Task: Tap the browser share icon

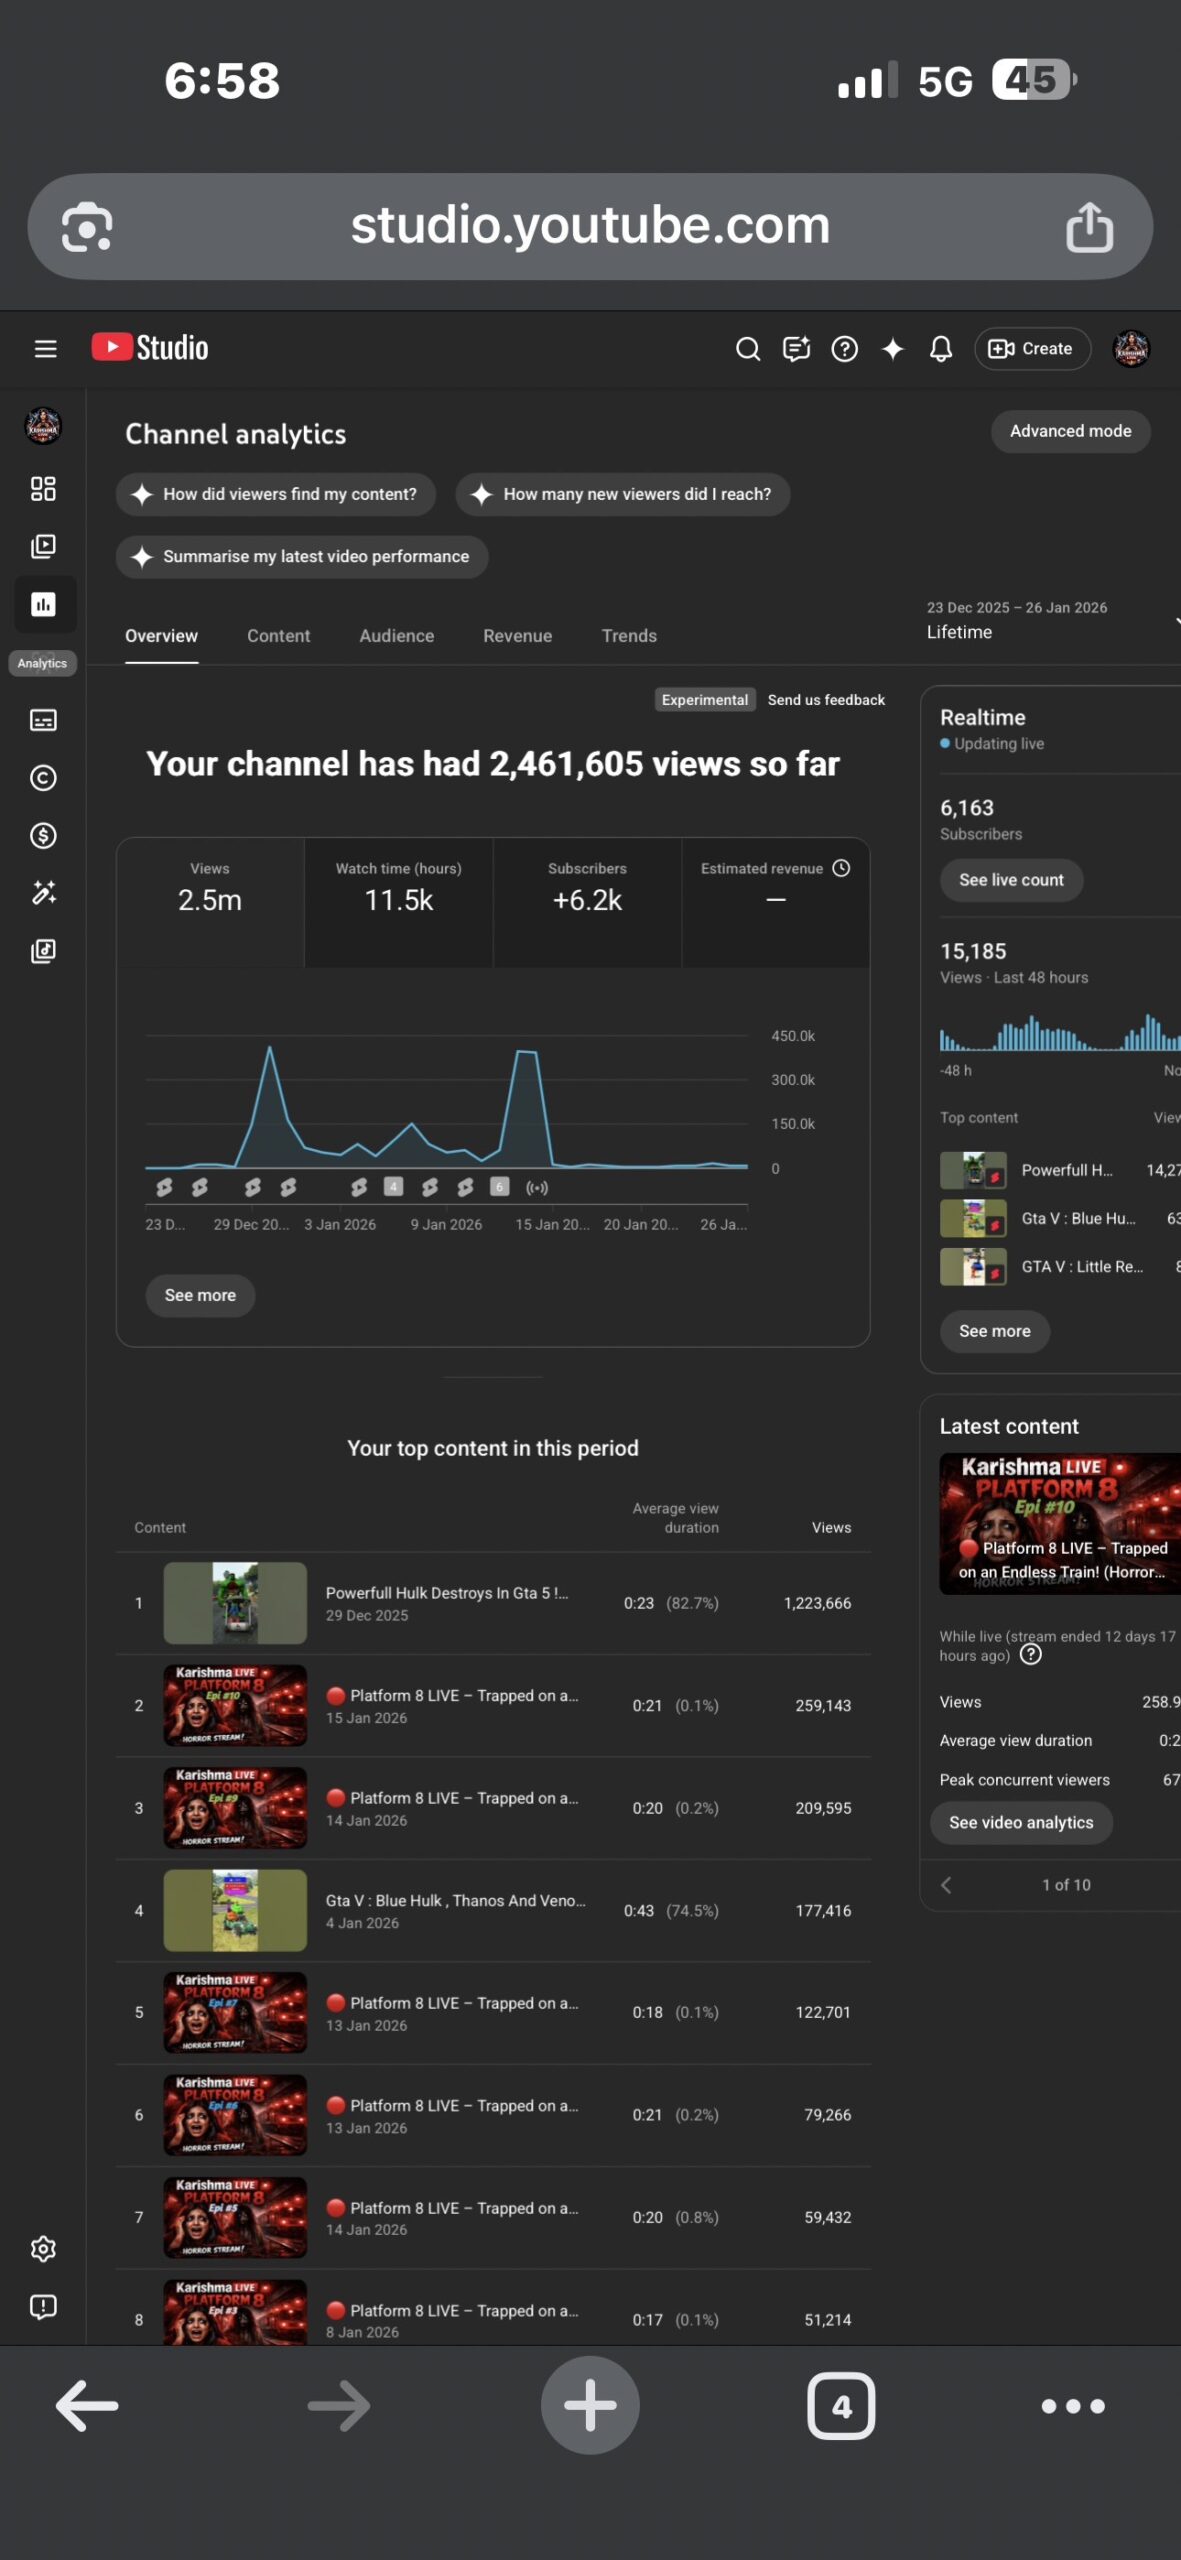Action: [1088, 227]
